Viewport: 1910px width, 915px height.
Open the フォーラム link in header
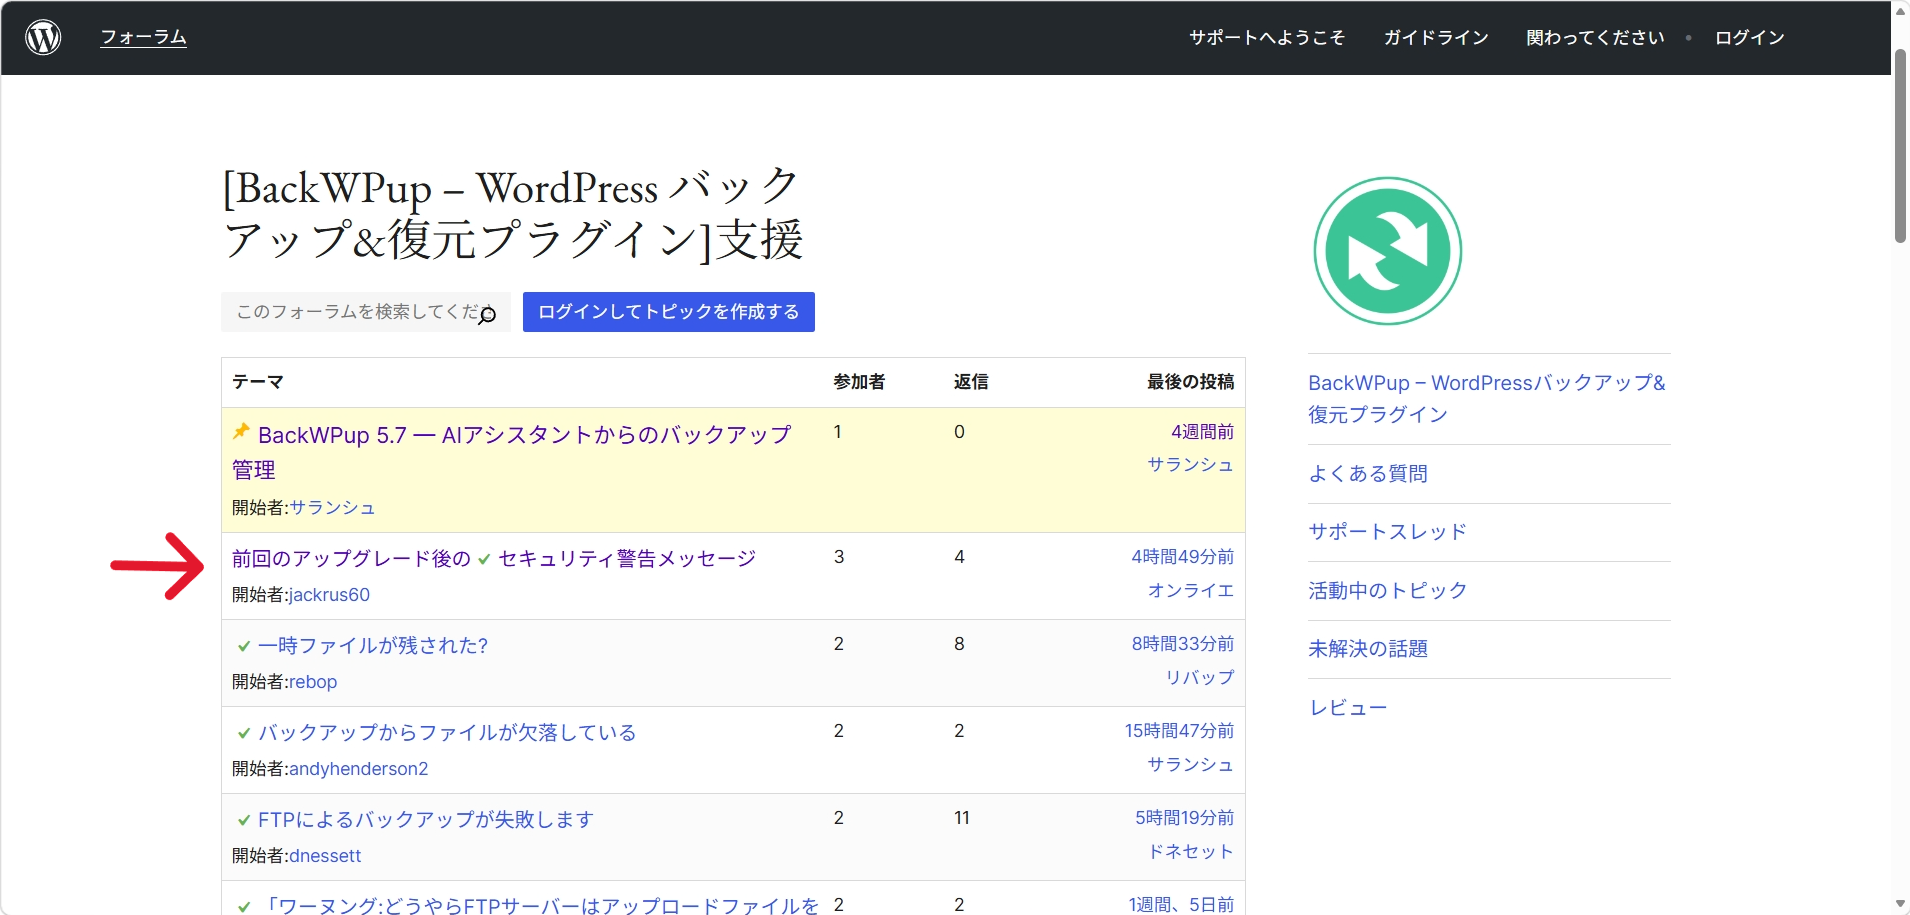tap(144, 37)
